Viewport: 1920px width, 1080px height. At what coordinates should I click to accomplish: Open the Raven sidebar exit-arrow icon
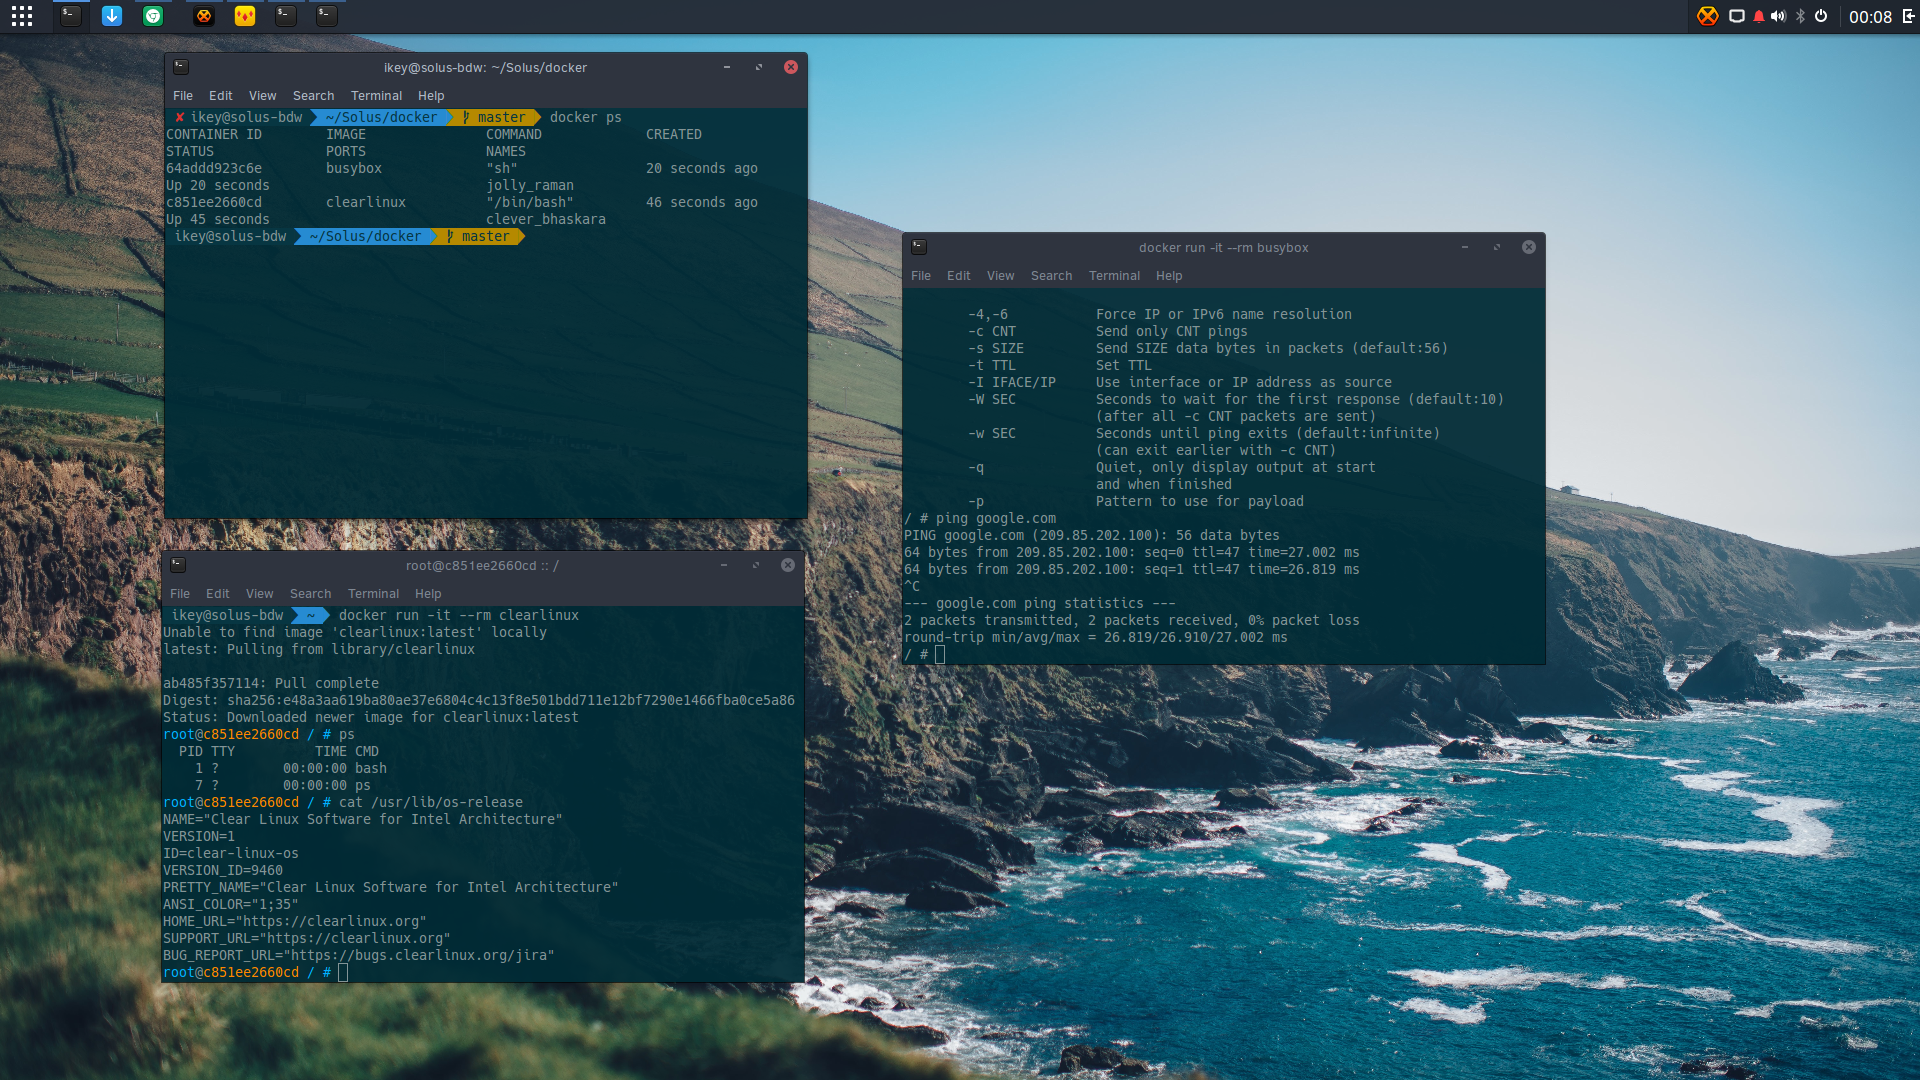[1908, 16]
